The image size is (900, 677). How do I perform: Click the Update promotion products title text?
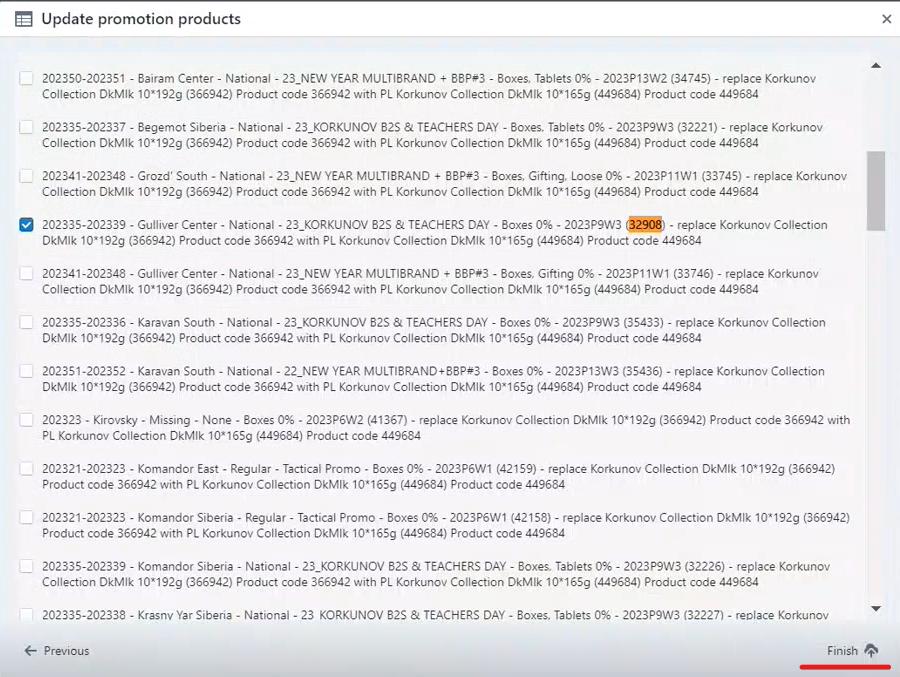(141, 19)
